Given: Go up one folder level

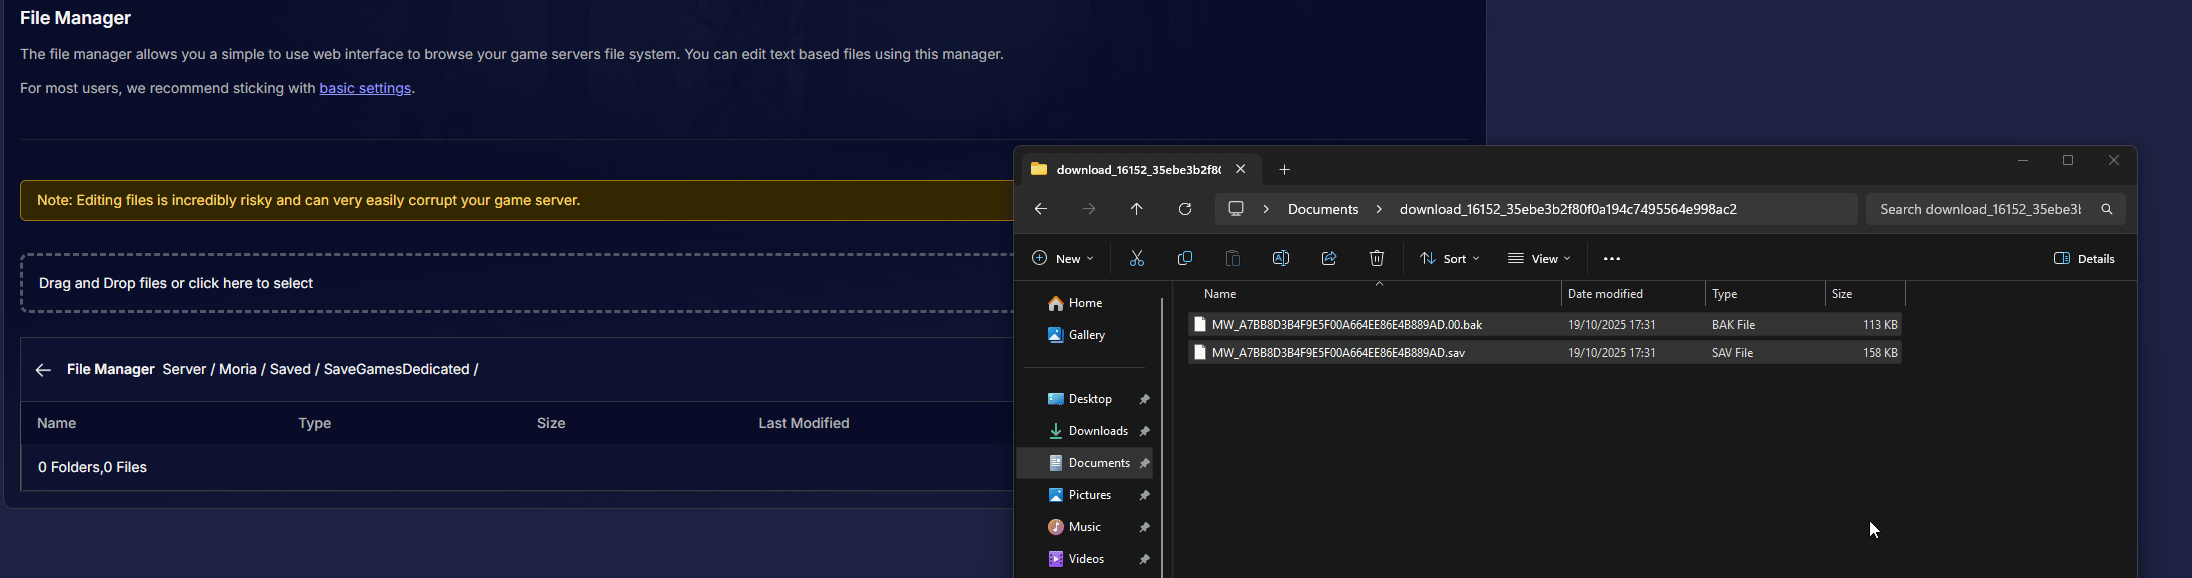Looking at the screenshot, I should click(x=1136, y=209).
